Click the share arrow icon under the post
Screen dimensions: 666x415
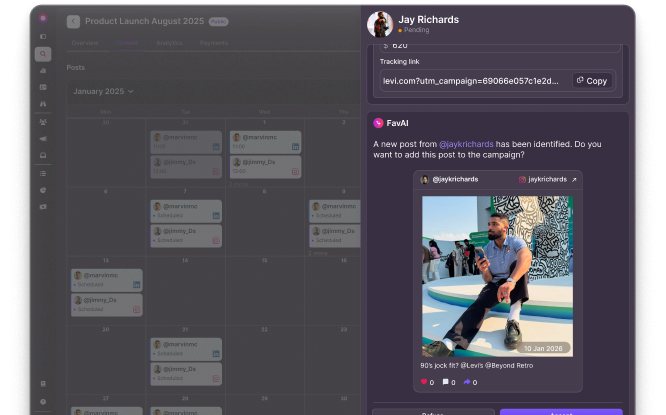coord(467,382)
